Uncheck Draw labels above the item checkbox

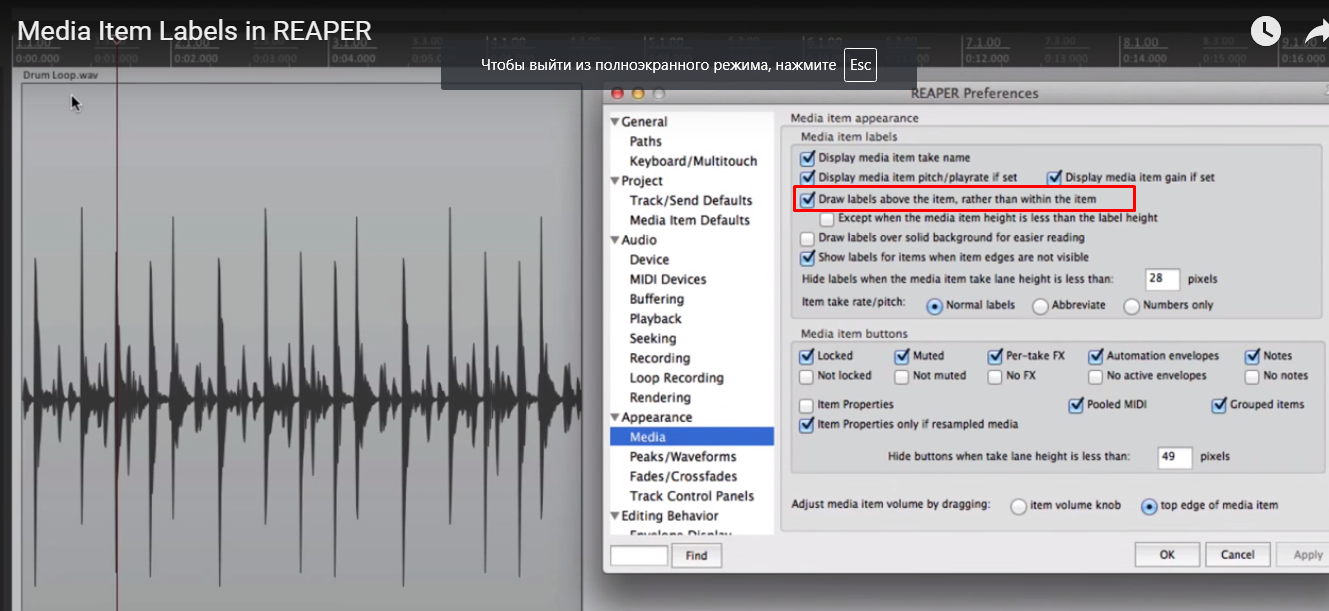pyautogui.click(x=808, y=199)
